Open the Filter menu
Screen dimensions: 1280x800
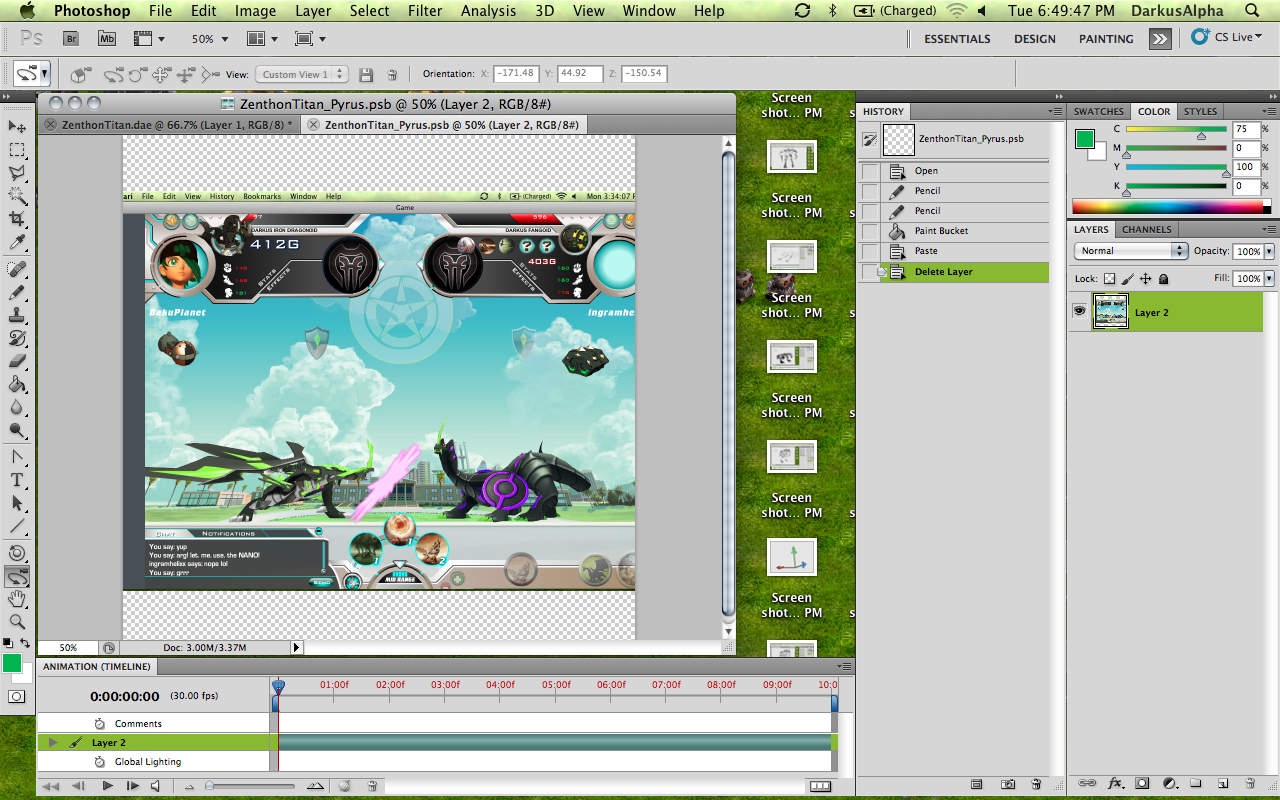pyautogui.click(x=424, y=11)
